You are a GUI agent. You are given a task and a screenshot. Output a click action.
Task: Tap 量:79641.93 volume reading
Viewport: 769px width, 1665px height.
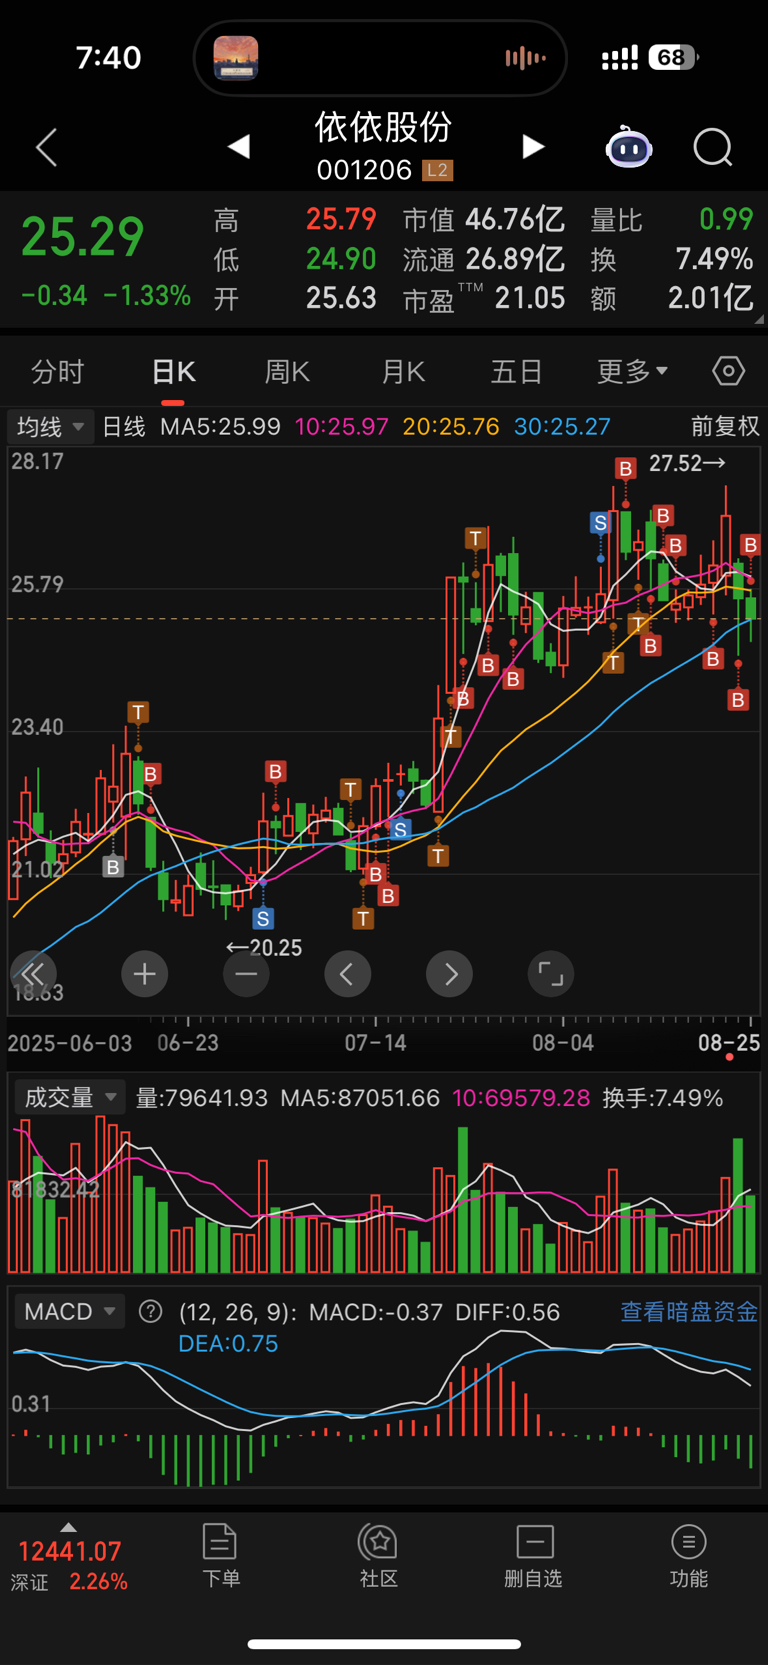202,1098
